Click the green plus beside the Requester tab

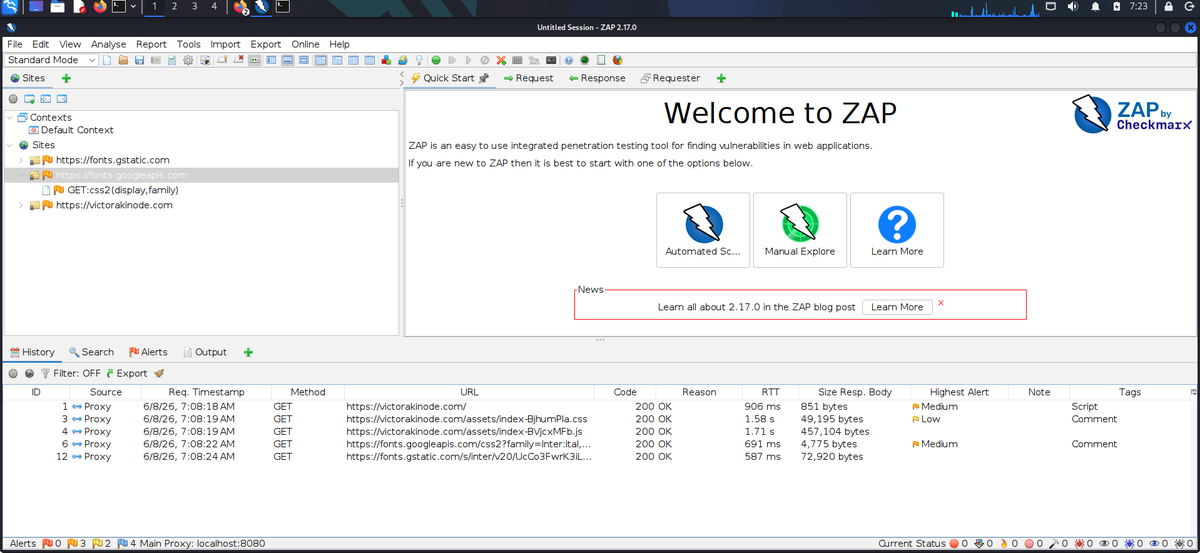point(721,78)
